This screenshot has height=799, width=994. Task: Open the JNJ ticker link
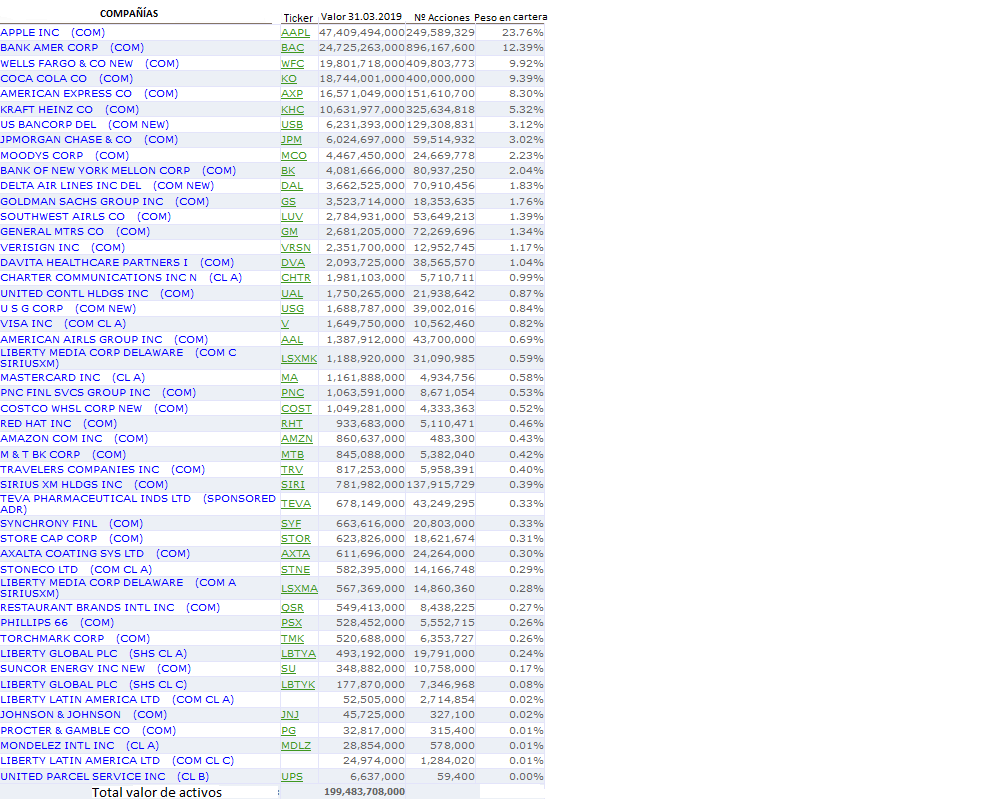[290, 715]
